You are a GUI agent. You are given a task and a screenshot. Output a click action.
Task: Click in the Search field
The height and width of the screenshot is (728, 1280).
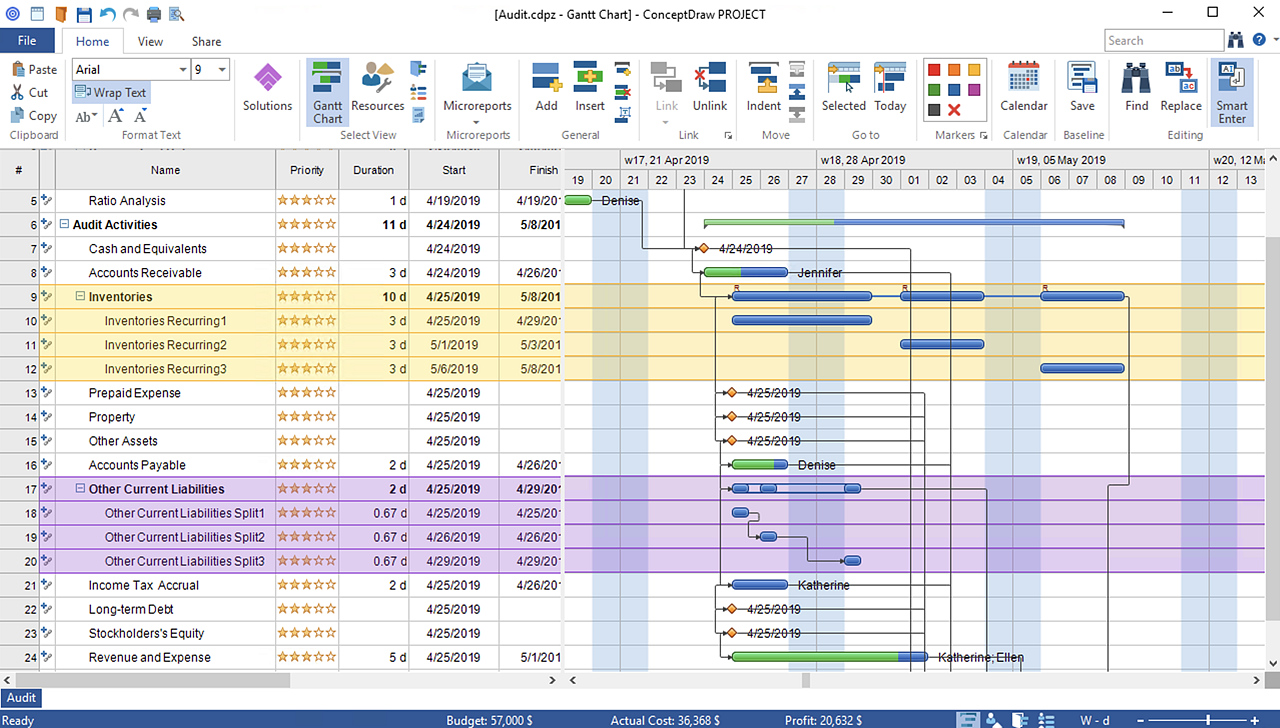point(1164,40)
